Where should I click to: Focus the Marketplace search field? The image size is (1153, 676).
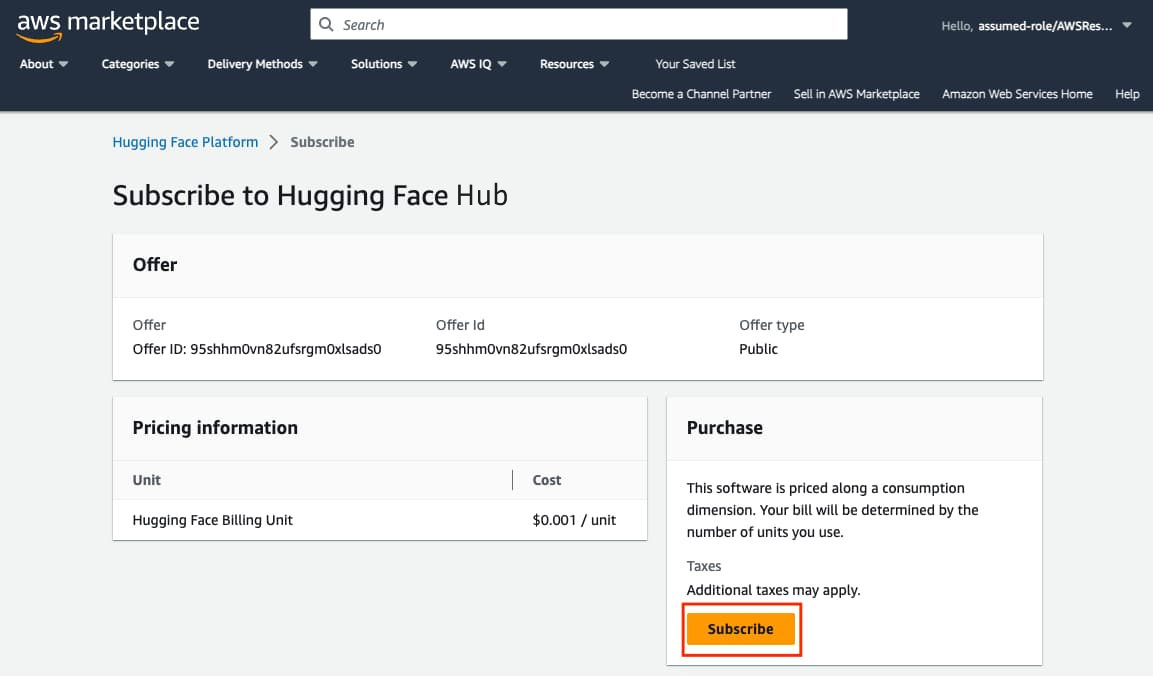click(590, 25)
